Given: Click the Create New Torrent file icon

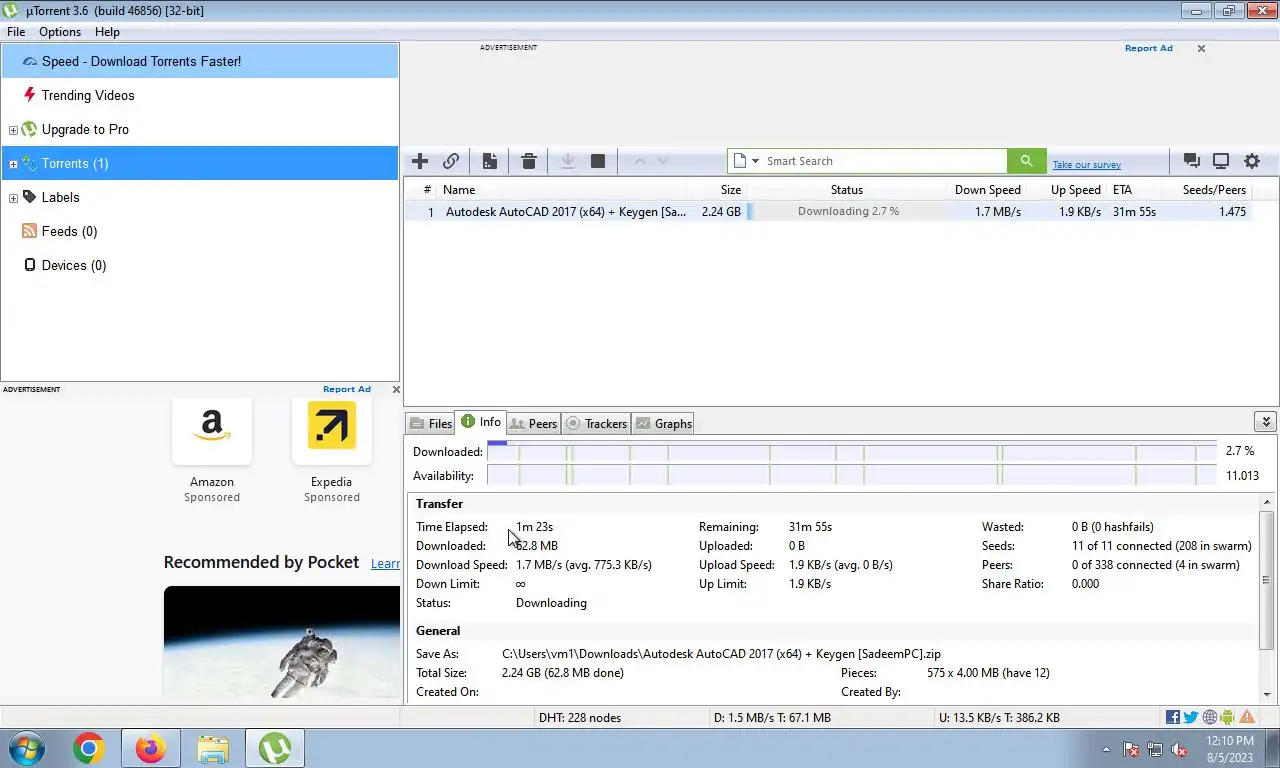Looking at the screenshot, I should click(490, 161).
